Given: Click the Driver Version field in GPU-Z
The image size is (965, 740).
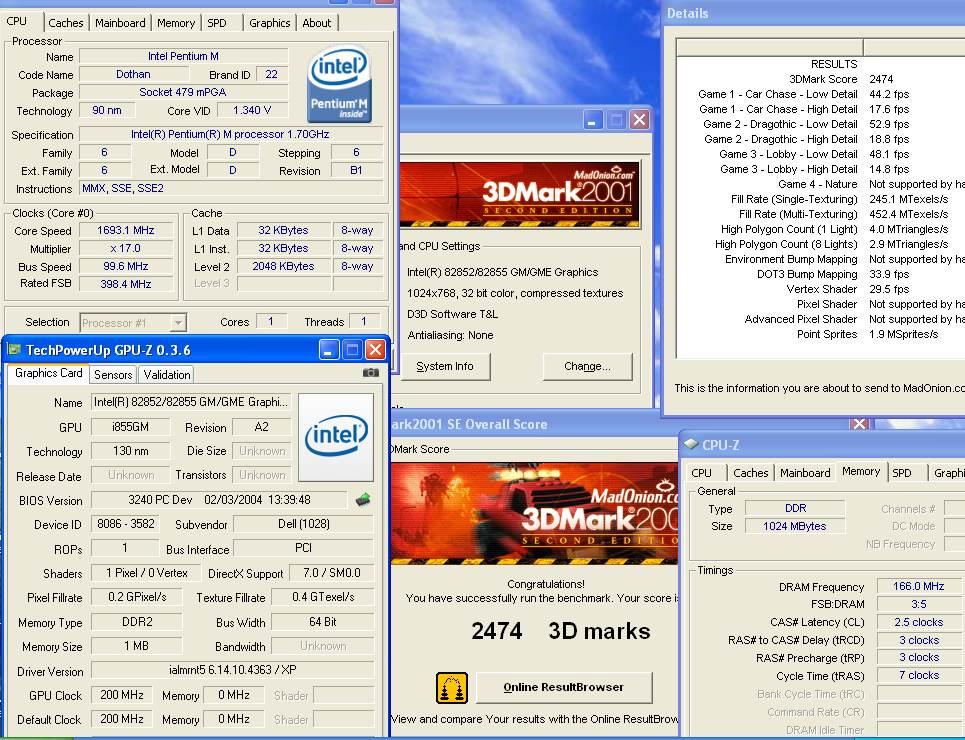Looking at the screenshot, I should pyautogui.click(x=233, y=670).
